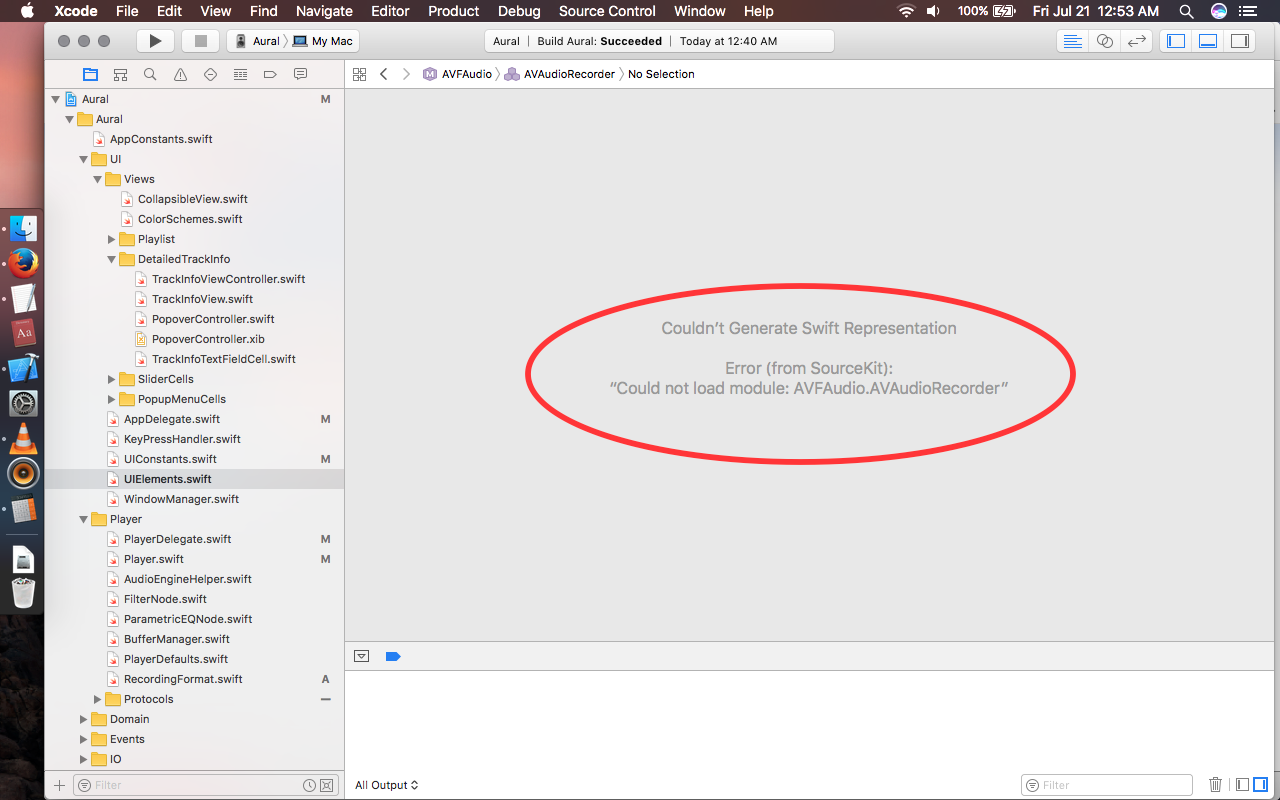Open the Breakpoint navigator icon
This screenshot has height=800, width=1280.
coord(270,74)
